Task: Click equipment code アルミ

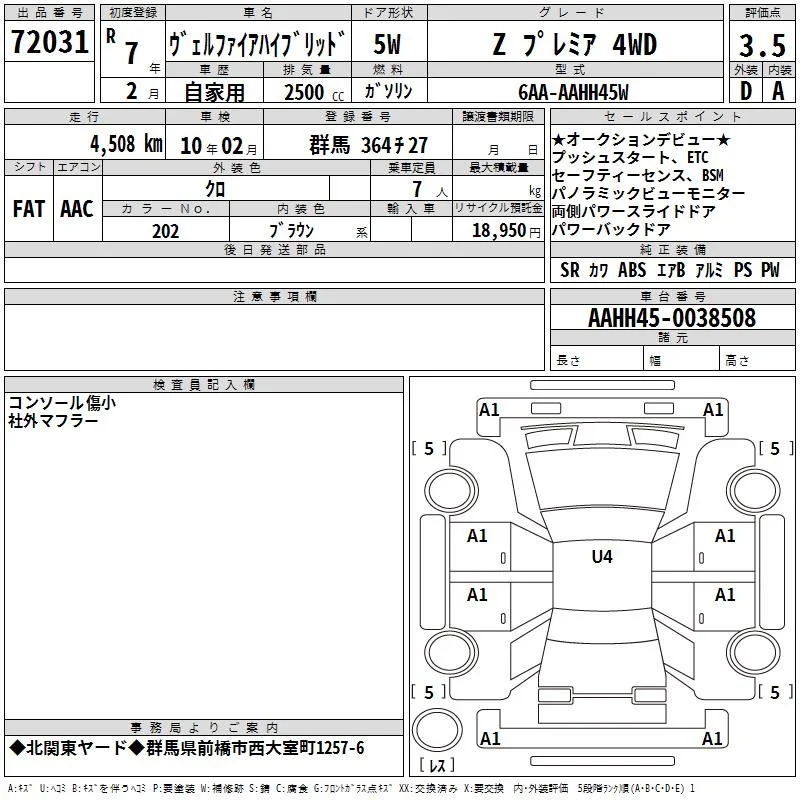Action: point(709,270)
